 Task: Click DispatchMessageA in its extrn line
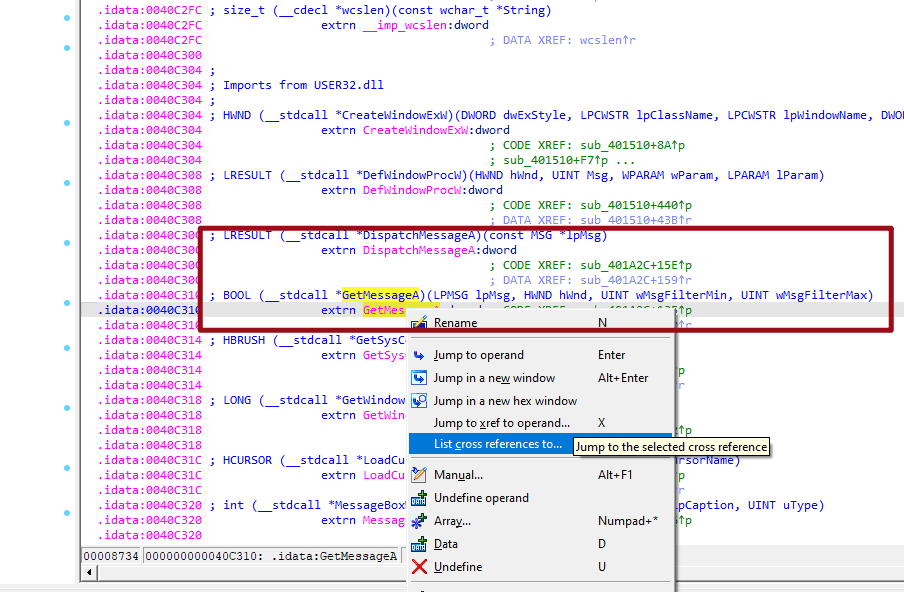(x=419, y=250)
